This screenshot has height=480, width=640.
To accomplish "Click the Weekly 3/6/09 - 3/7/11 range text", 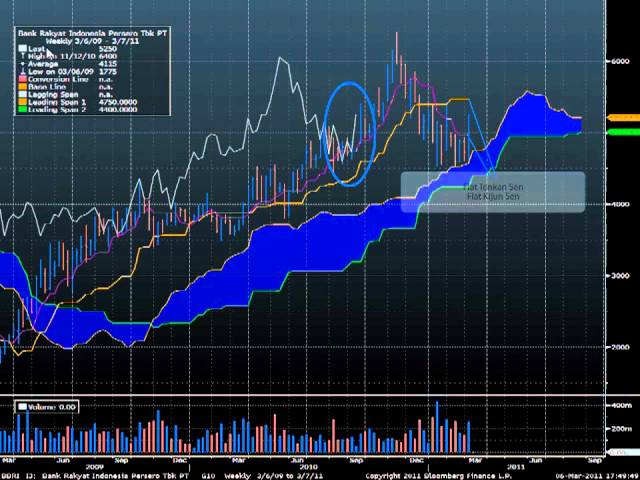I will point(92,41).
